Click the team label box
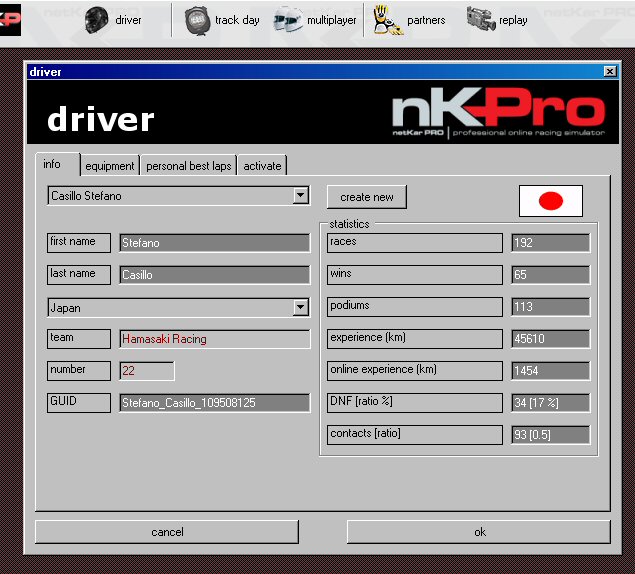This screenshot has width=635, height=574. tap(79, 339)
